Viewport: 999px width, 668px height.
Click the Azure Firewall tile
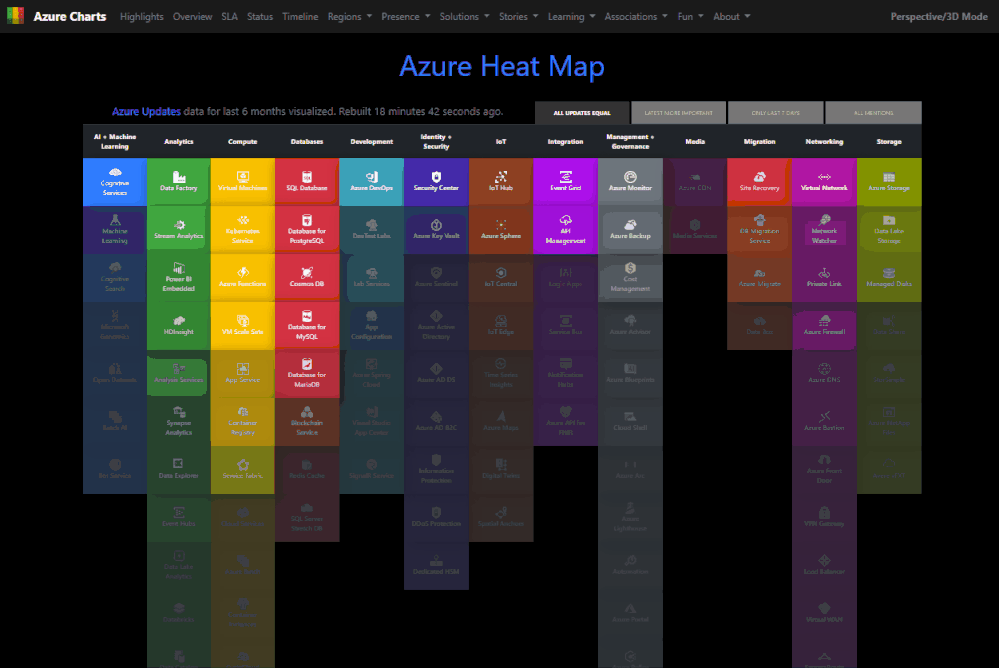[x=824, y=326]
